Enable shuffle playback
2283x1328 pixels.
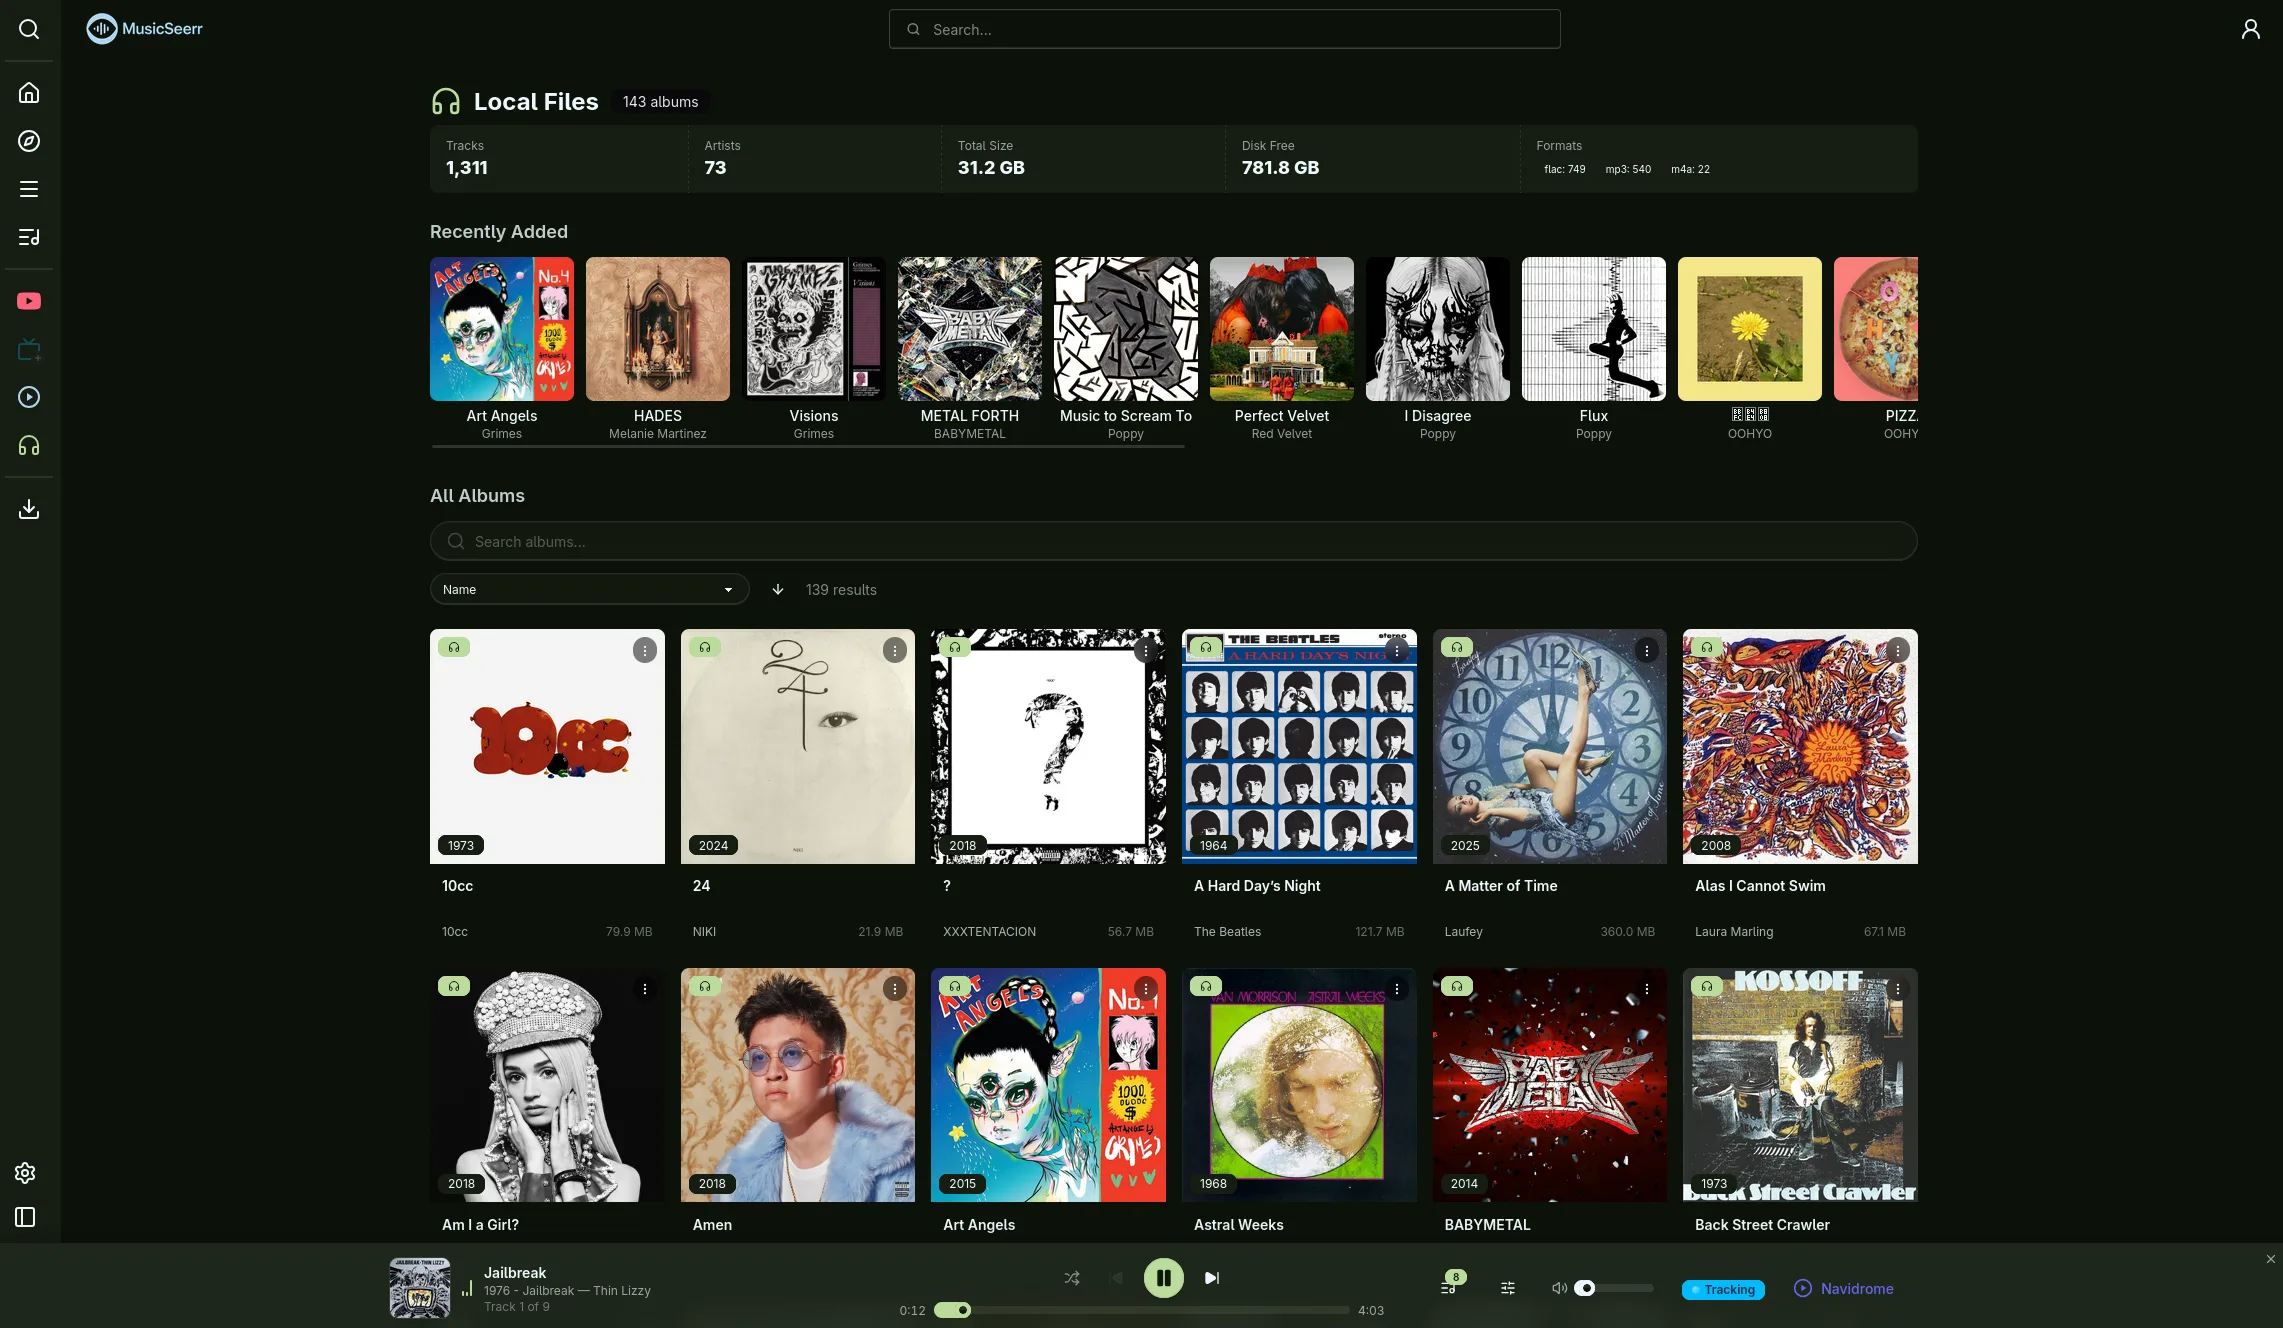[1071, 1278]
